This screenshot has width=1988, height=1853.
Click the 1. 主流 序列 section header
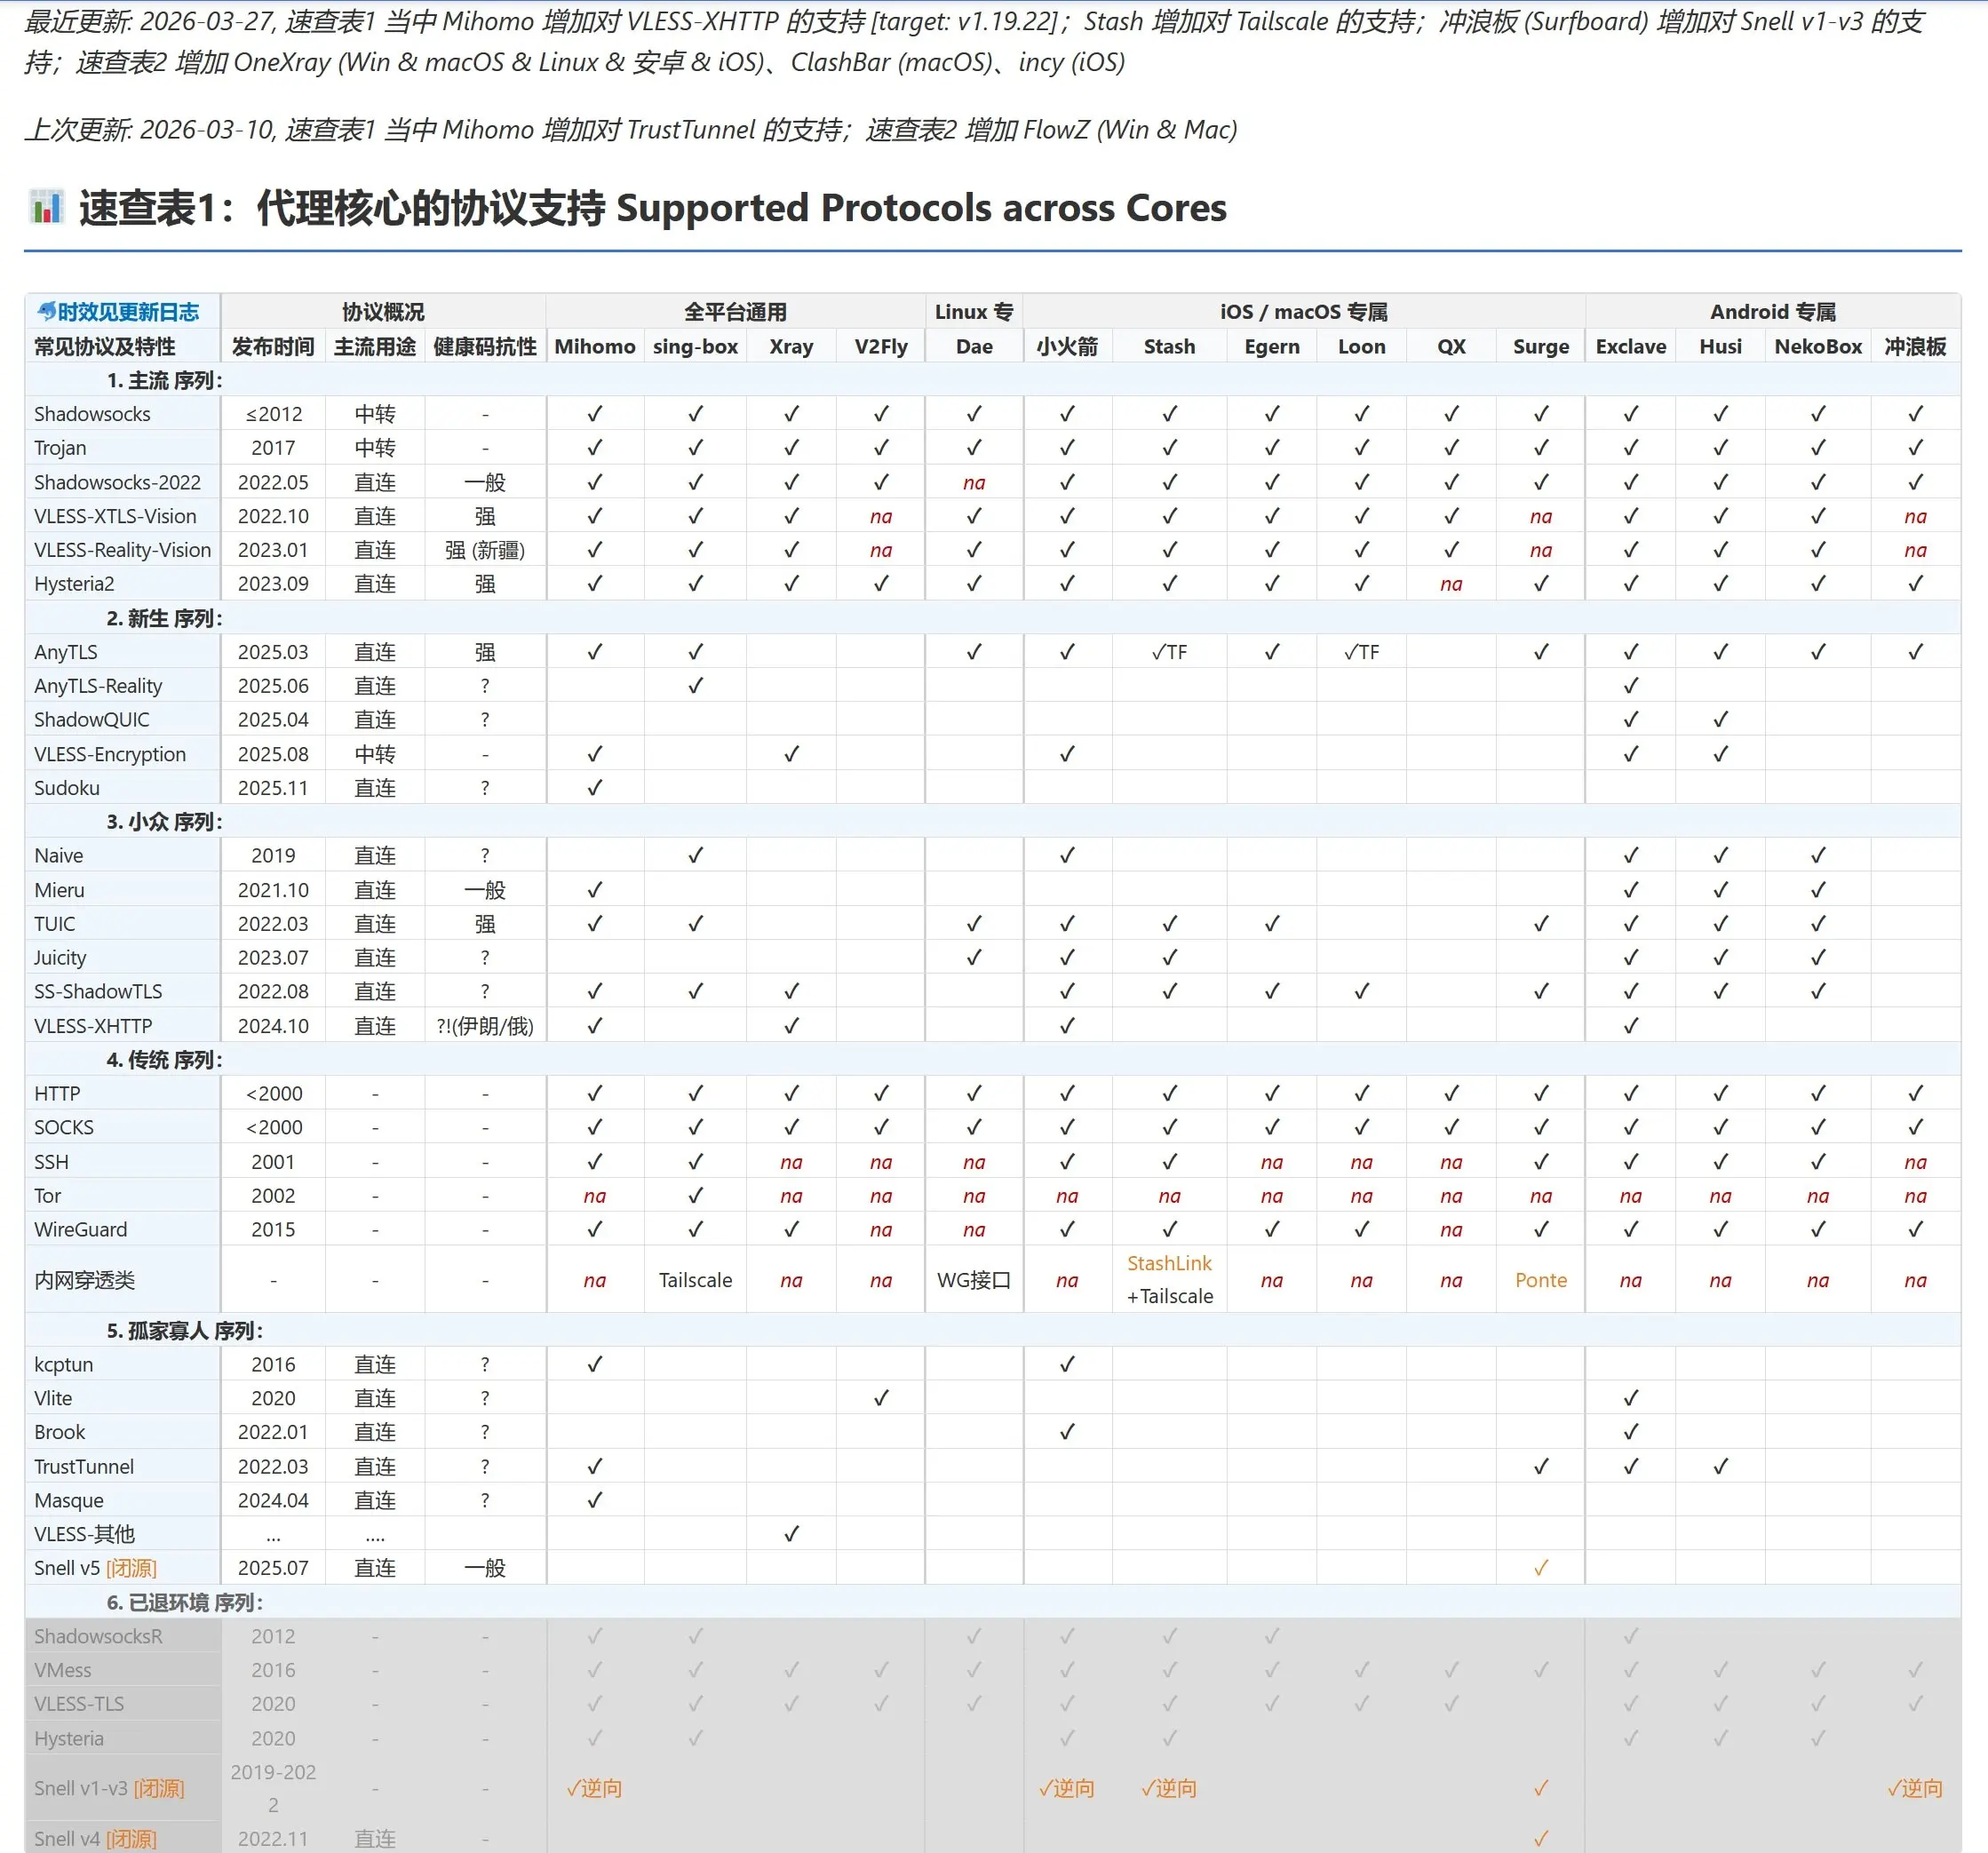click(166, 380)
